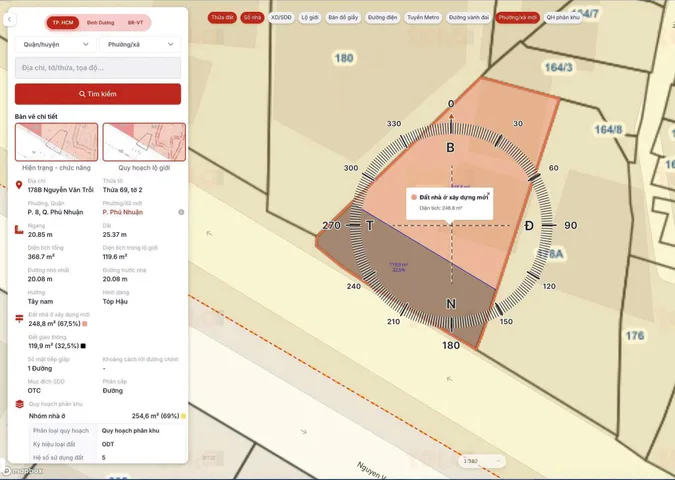Open Hiện trạng - chức năng thumbnail
This screenshot has height=480, width=675.
[x=56, y=142]
